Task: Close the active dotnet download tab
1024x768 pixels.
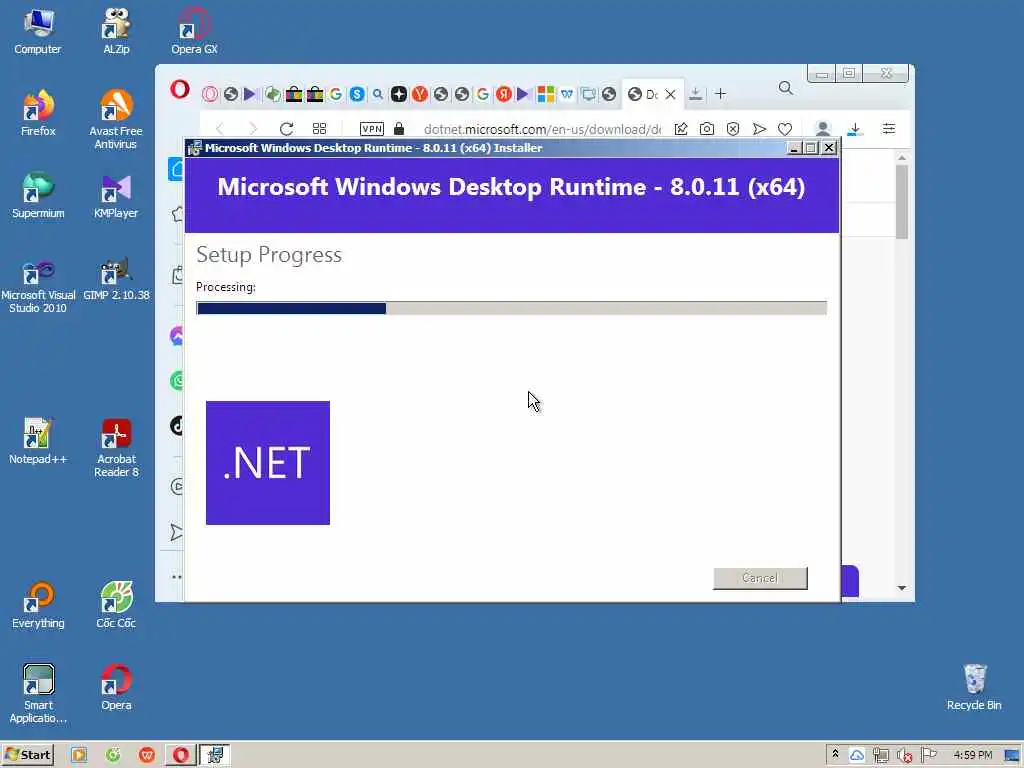Action: 670,94
